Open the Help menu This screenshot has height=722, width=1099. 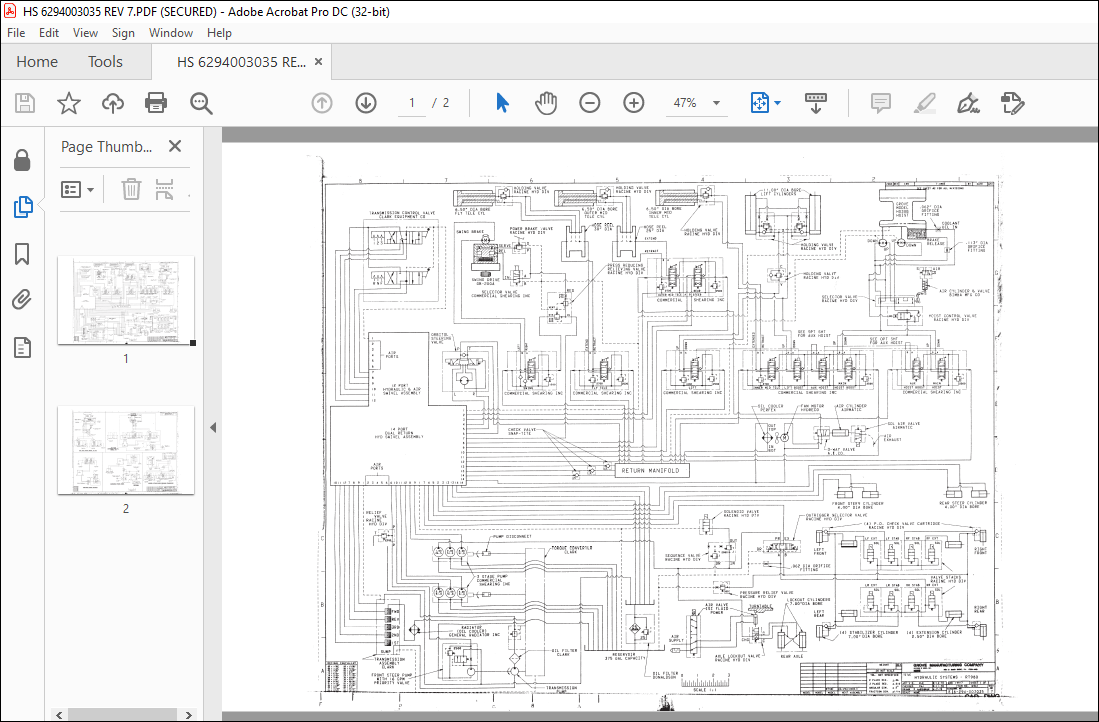pos(219,33)
